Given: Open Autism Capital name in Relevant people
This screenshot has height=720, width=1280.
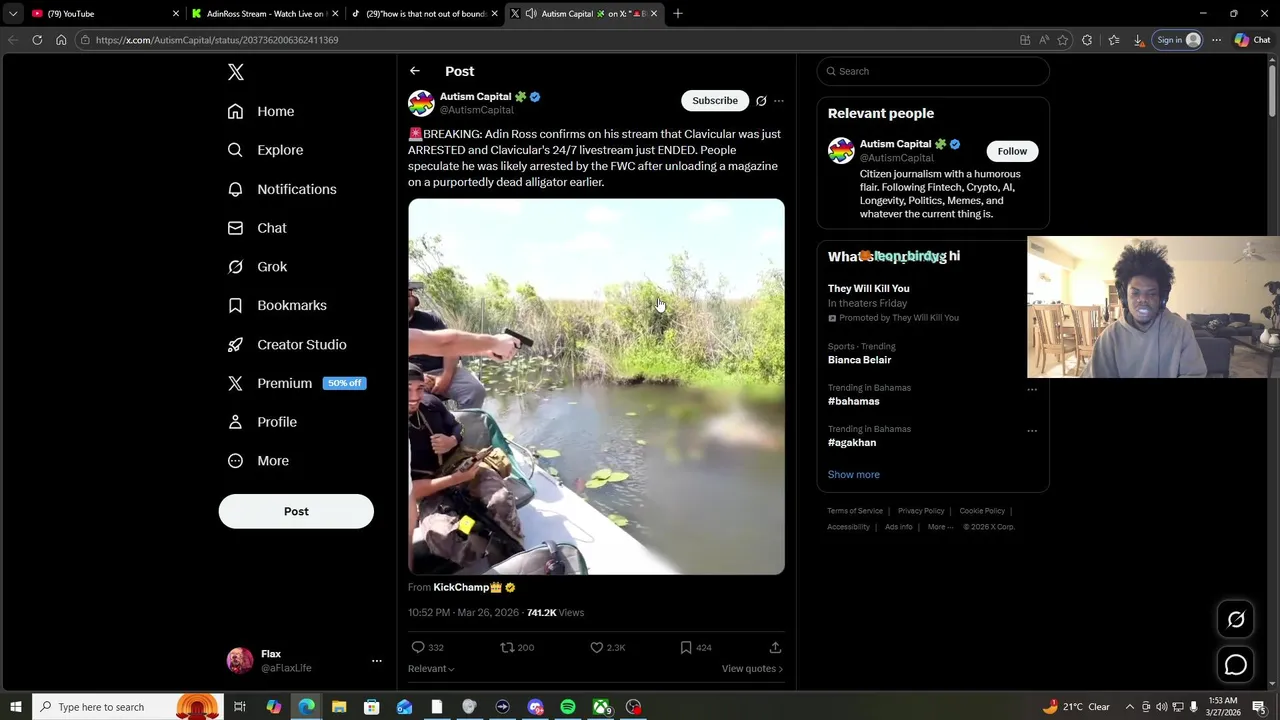Looking at the screenshot, I should tap(895, 144).
